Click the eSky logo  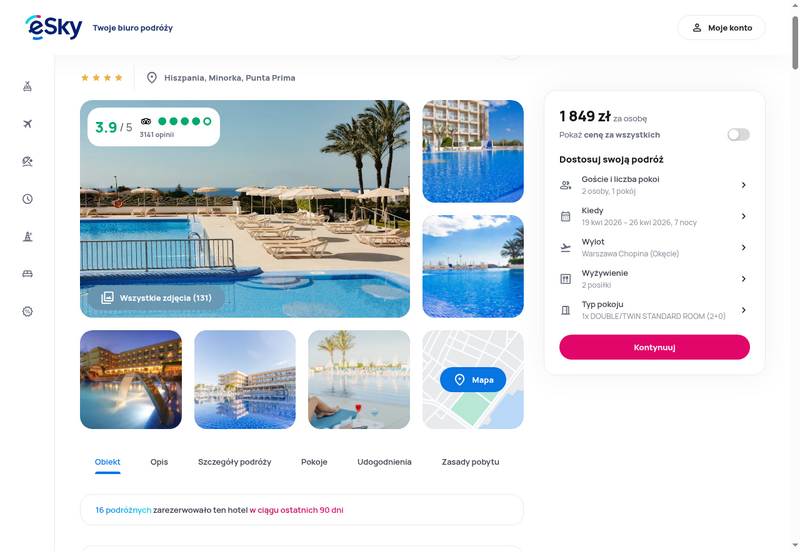54,28
